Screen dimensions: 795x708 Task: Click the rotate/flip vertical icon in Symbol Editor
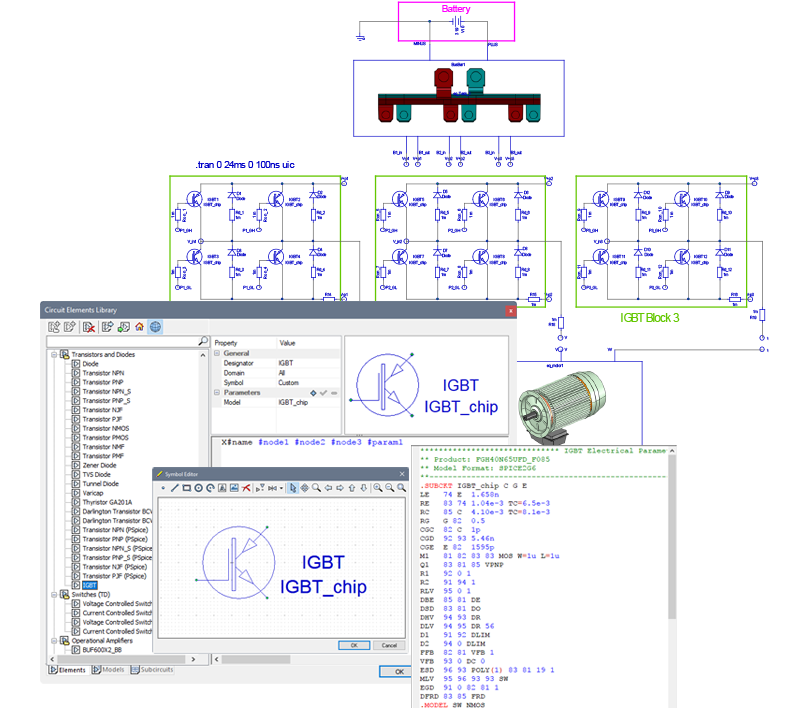[260, 488]
